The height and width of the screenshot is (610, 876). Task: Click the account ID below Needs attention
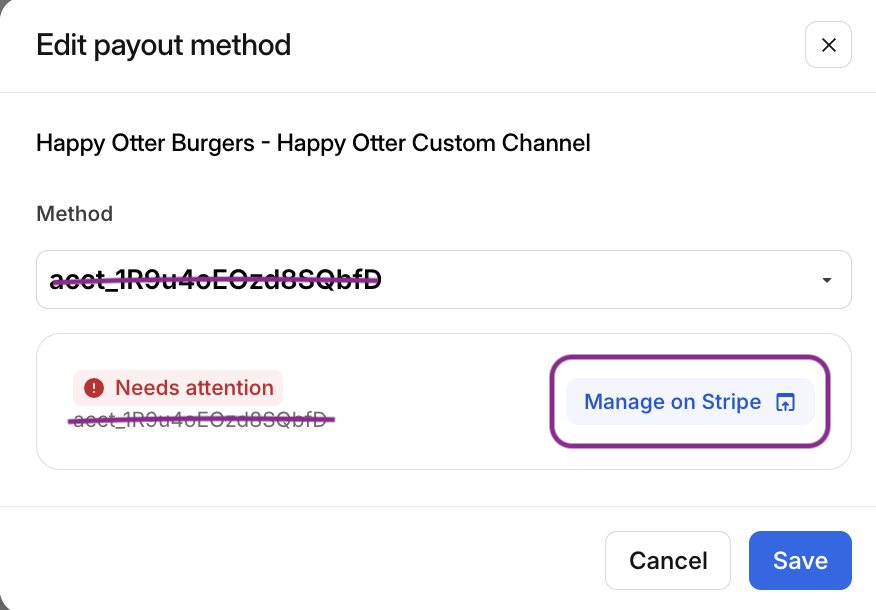coord(201,419)
